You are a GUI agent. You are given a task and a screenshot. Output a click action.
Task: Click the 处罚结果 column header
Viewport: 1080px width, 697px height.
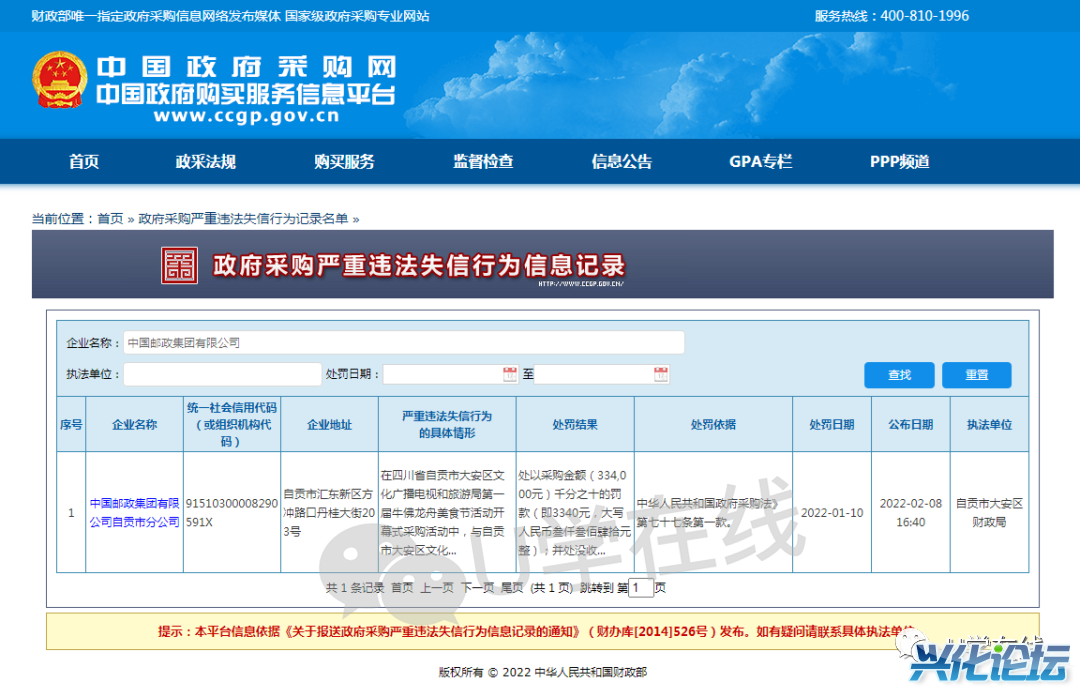pyautogui.click(x=575, y=424)
